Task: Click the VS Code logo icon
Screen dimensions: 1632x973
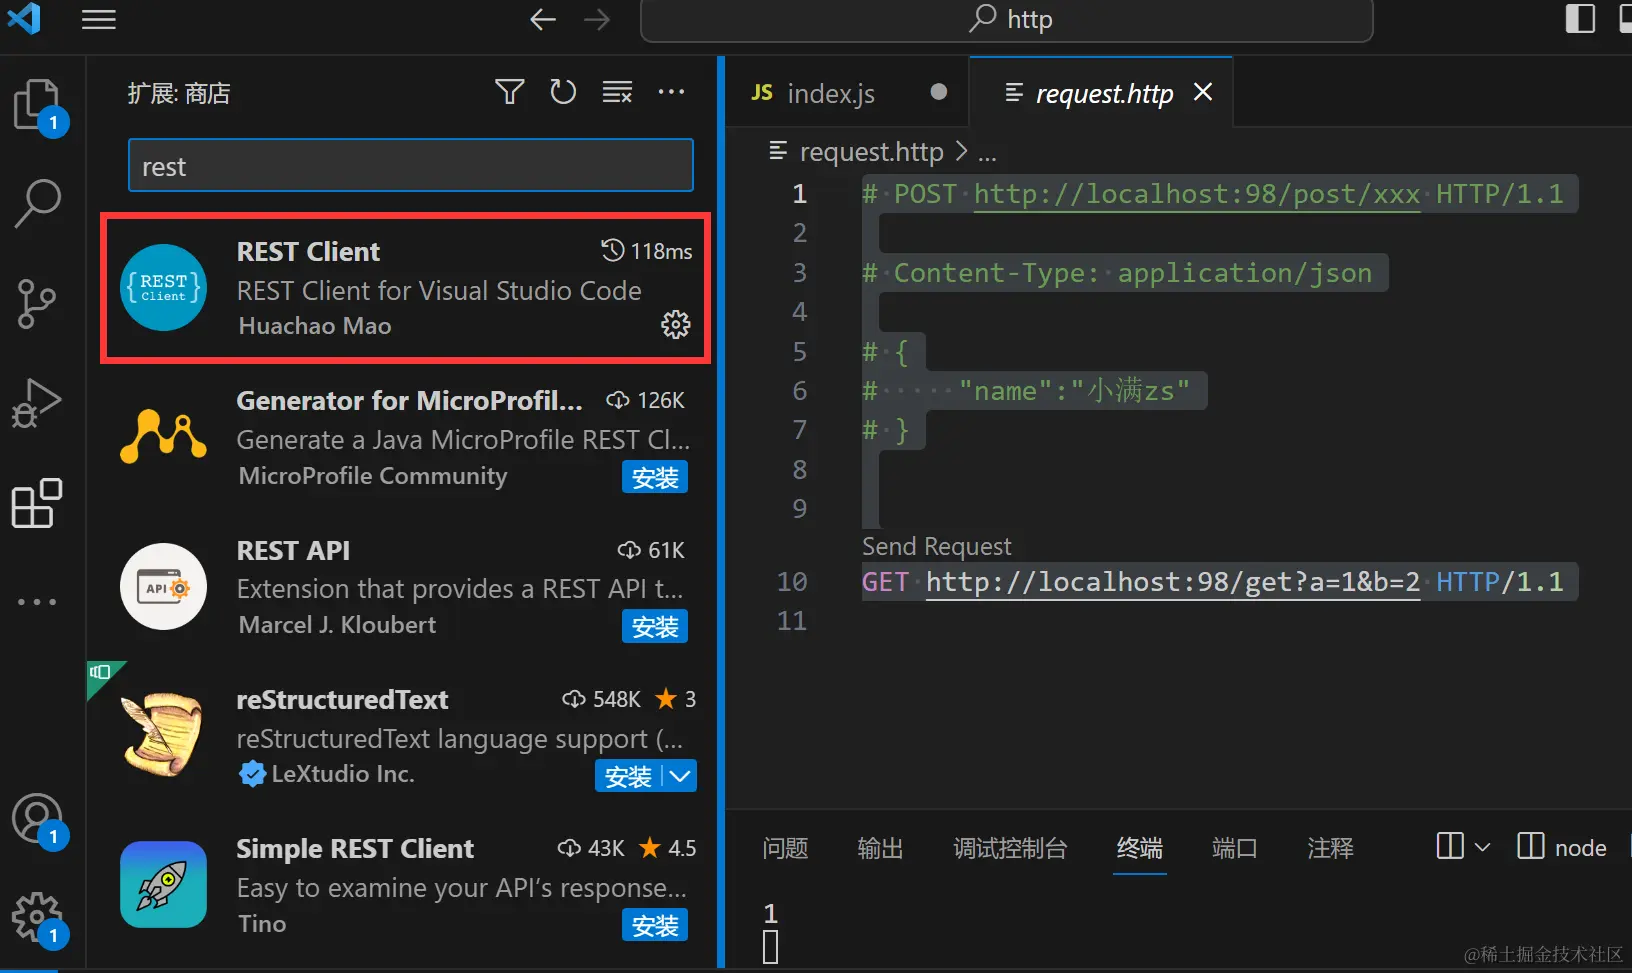Action: click(x=24, y=18)
